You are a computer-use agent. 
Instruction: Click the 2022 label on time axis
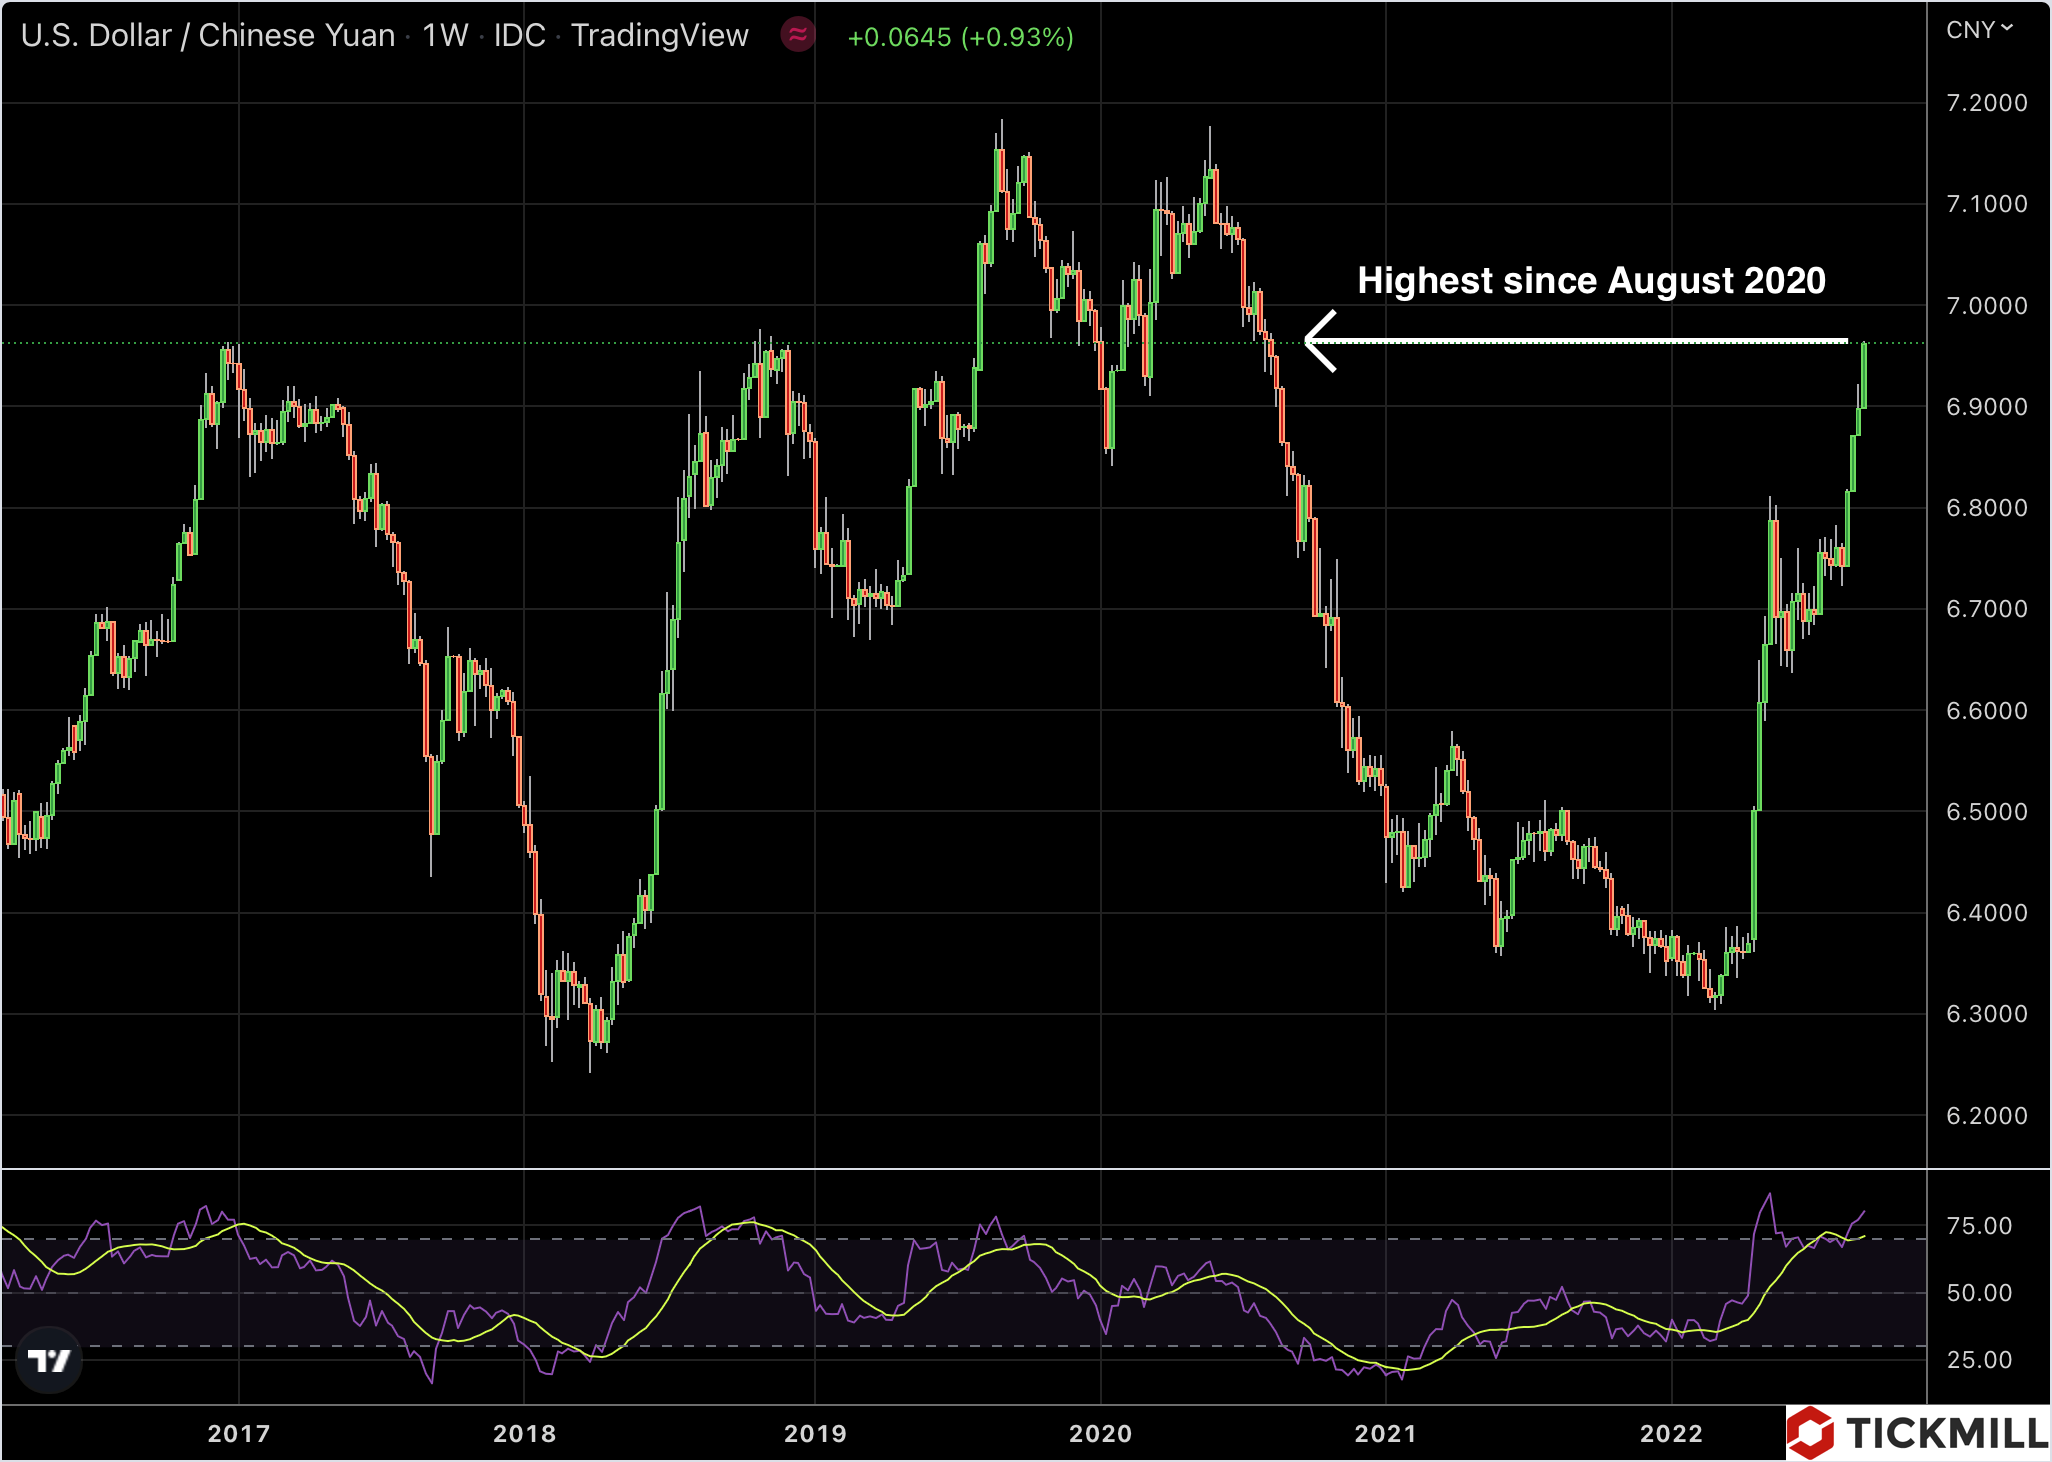[x=1670, y=1433]
